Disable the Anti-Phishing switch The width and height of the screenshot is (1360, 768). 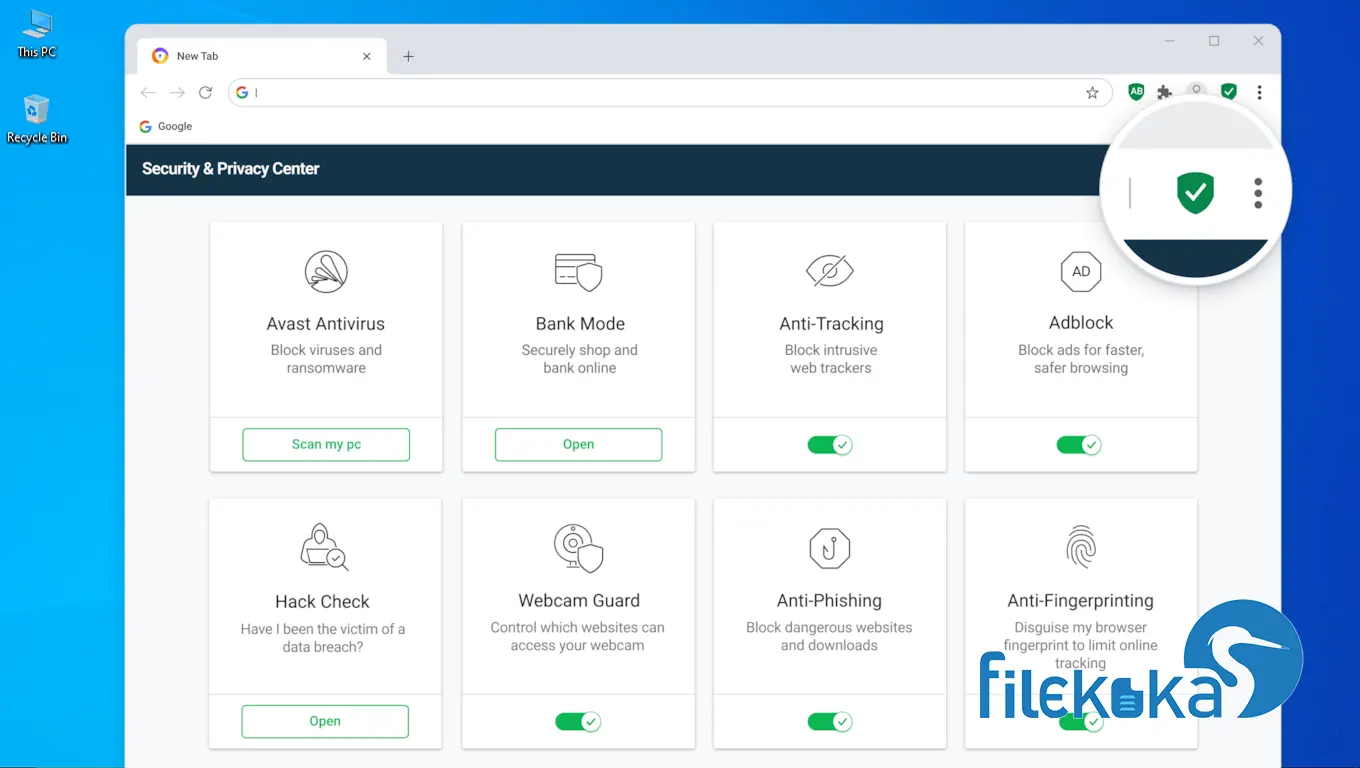[830, 721]
